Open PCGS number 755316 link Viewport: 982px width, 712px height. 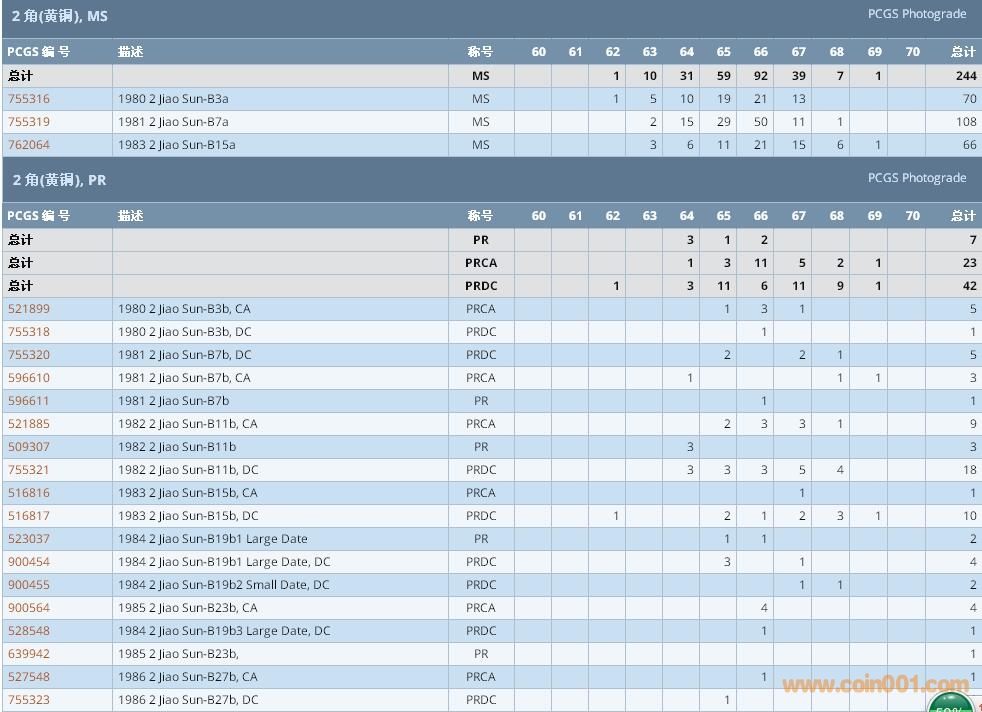click(29, 99)
